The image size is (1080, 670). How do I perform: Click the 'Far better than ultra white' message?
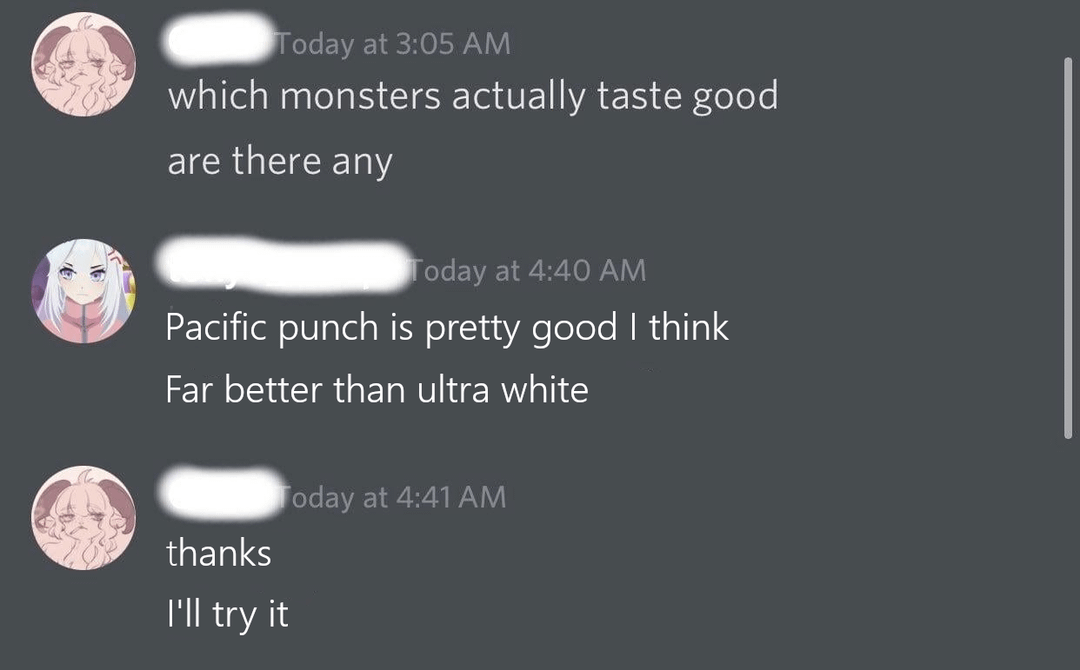[x=377, y=389]
